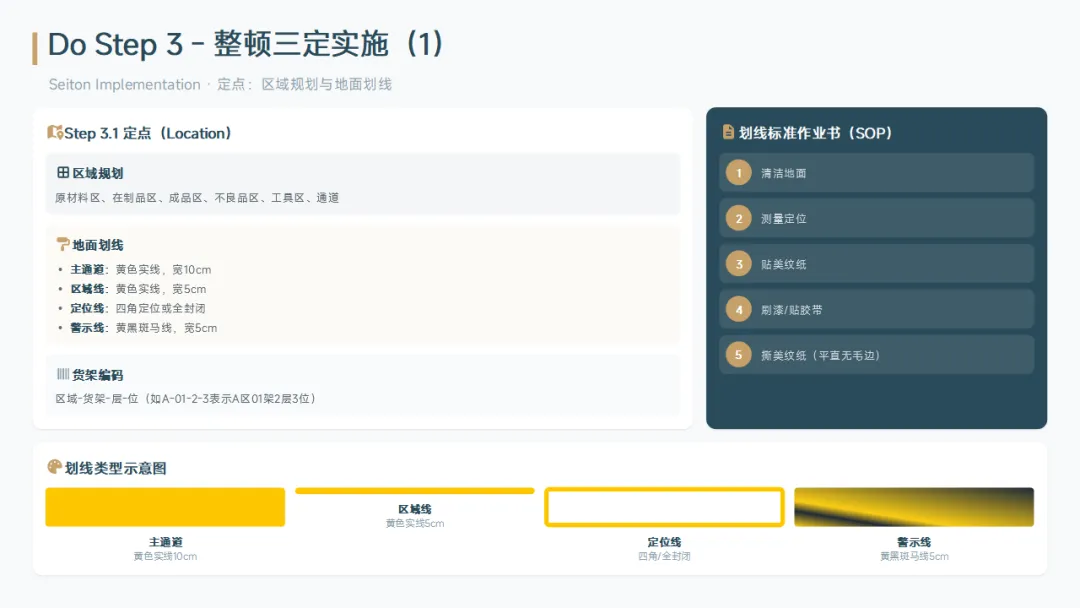Click the heading 划线标准作业书（SOP）

coord(816,133)
